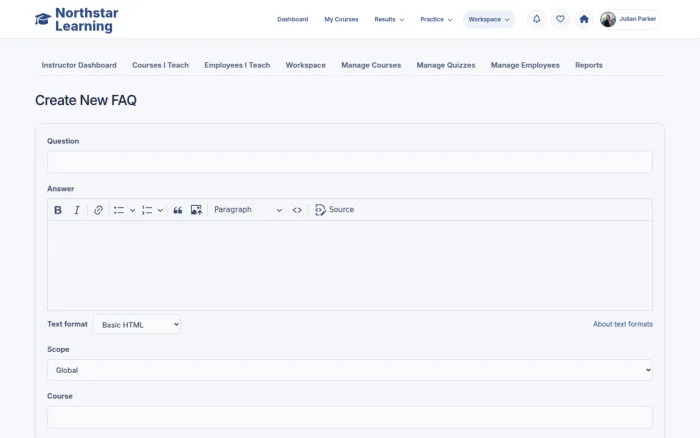Expand the numbered list style options
Viewport: 700px width, 438px height.
pos(160,210)
